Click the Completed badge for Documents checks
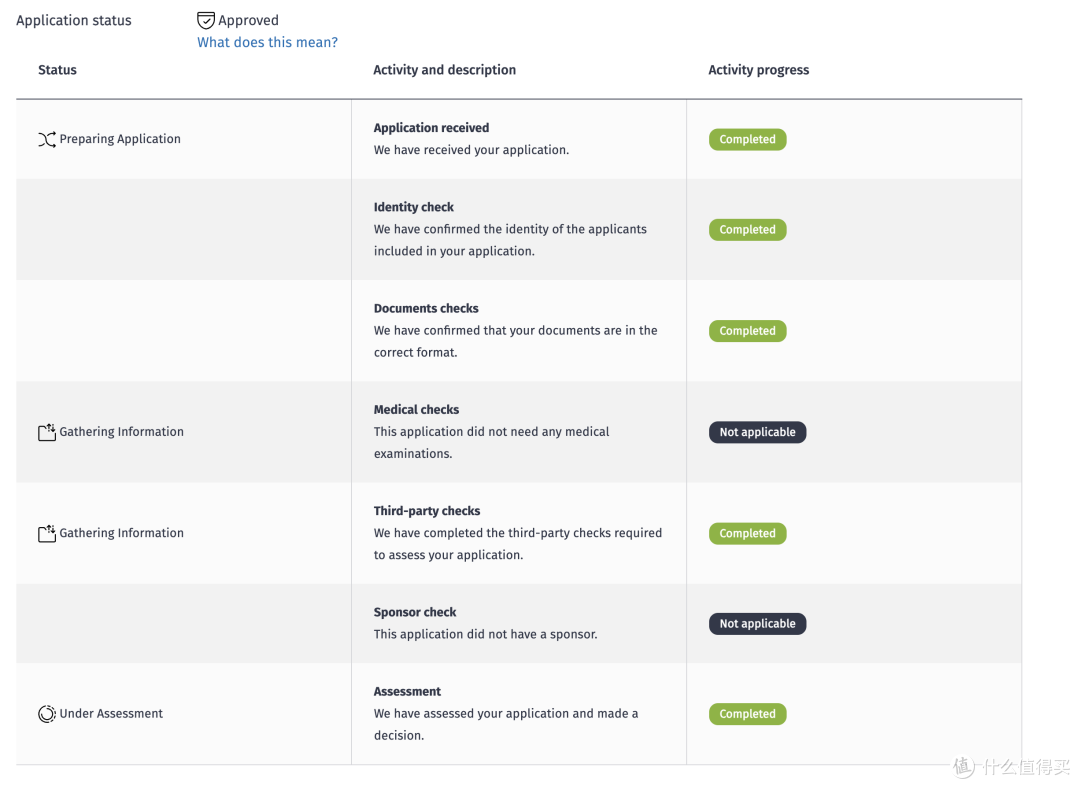The height and width of the screenshot is (789, 1080). tap(747, 330)
